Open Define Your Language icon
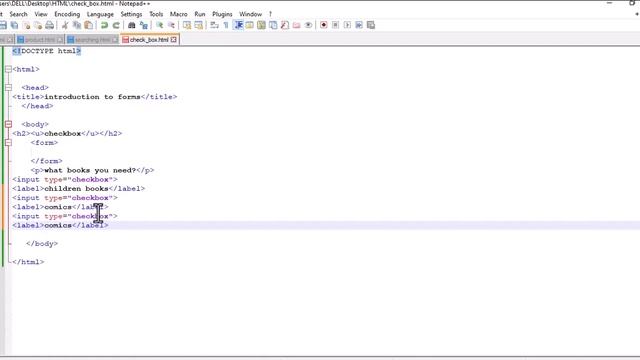The image size is (640, 360). (249, 25)
